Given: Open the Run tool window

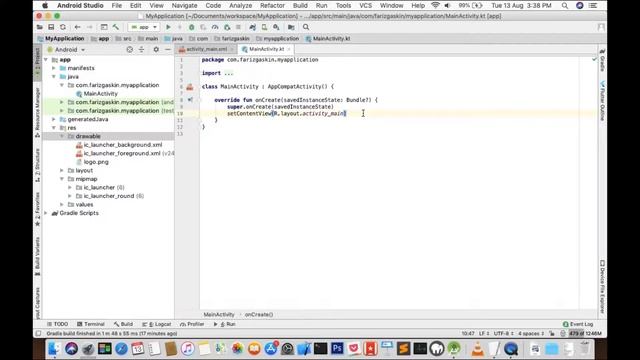Looking at the screenshot, I should pos(224,324).
